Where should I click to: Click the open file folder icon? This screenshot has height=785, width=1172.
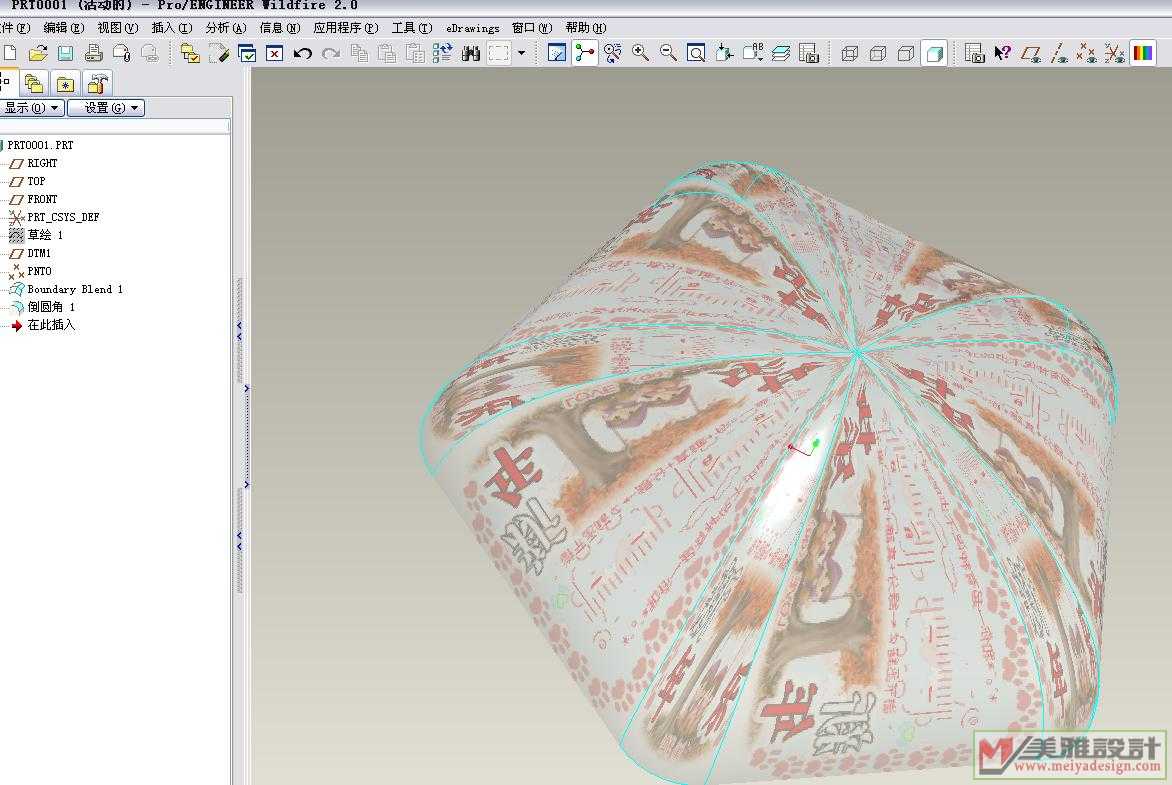click(x=37, y=53)
